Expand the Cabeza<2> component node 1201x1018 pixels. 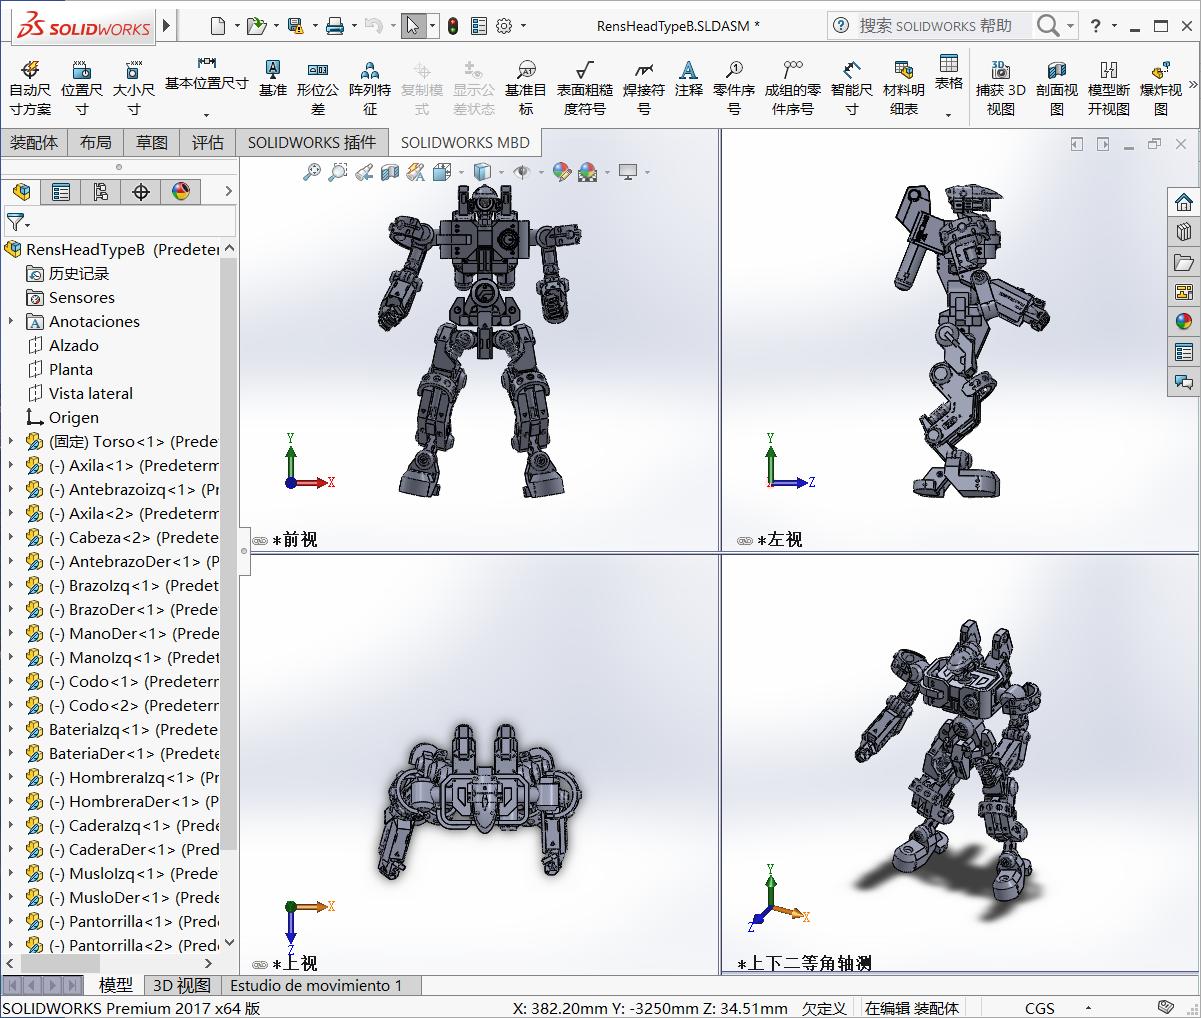point(11,537)
